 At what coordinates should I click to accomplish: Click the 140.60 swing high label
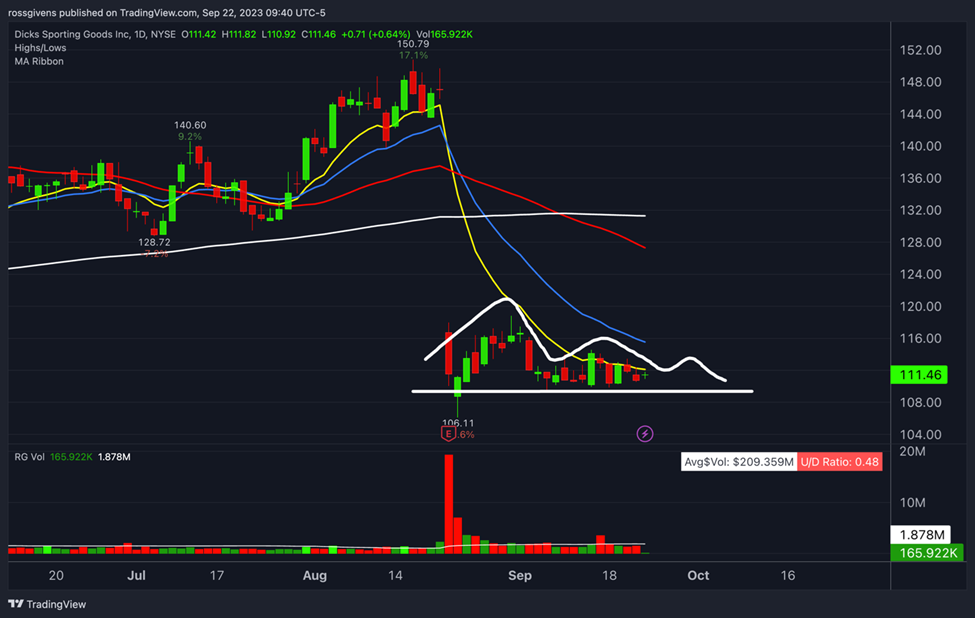pyautogui.click(x=190, y=126)
